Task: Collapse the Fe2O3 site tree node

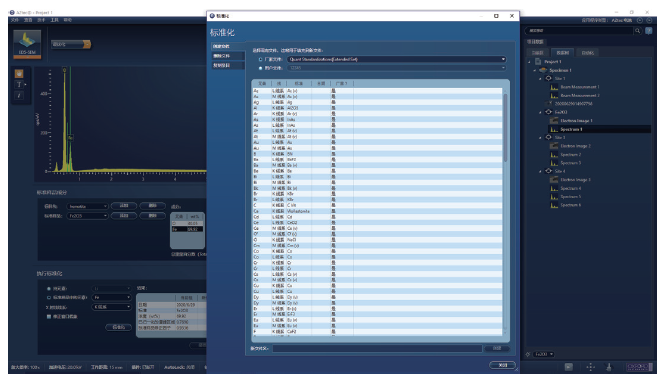Action: tap(540, 112)
